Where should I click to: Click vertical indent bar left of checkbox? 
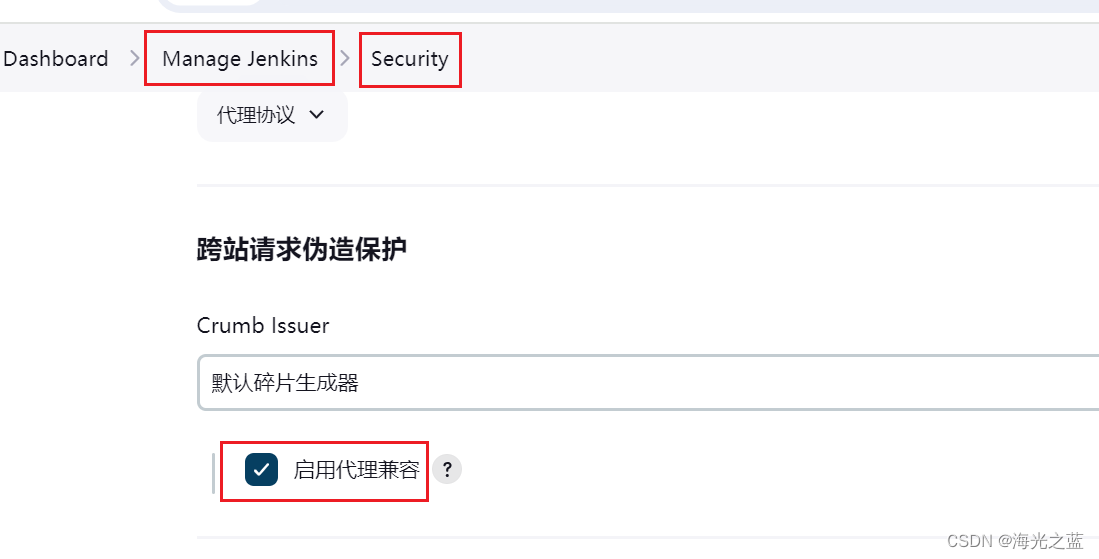(x=213, y=474)
